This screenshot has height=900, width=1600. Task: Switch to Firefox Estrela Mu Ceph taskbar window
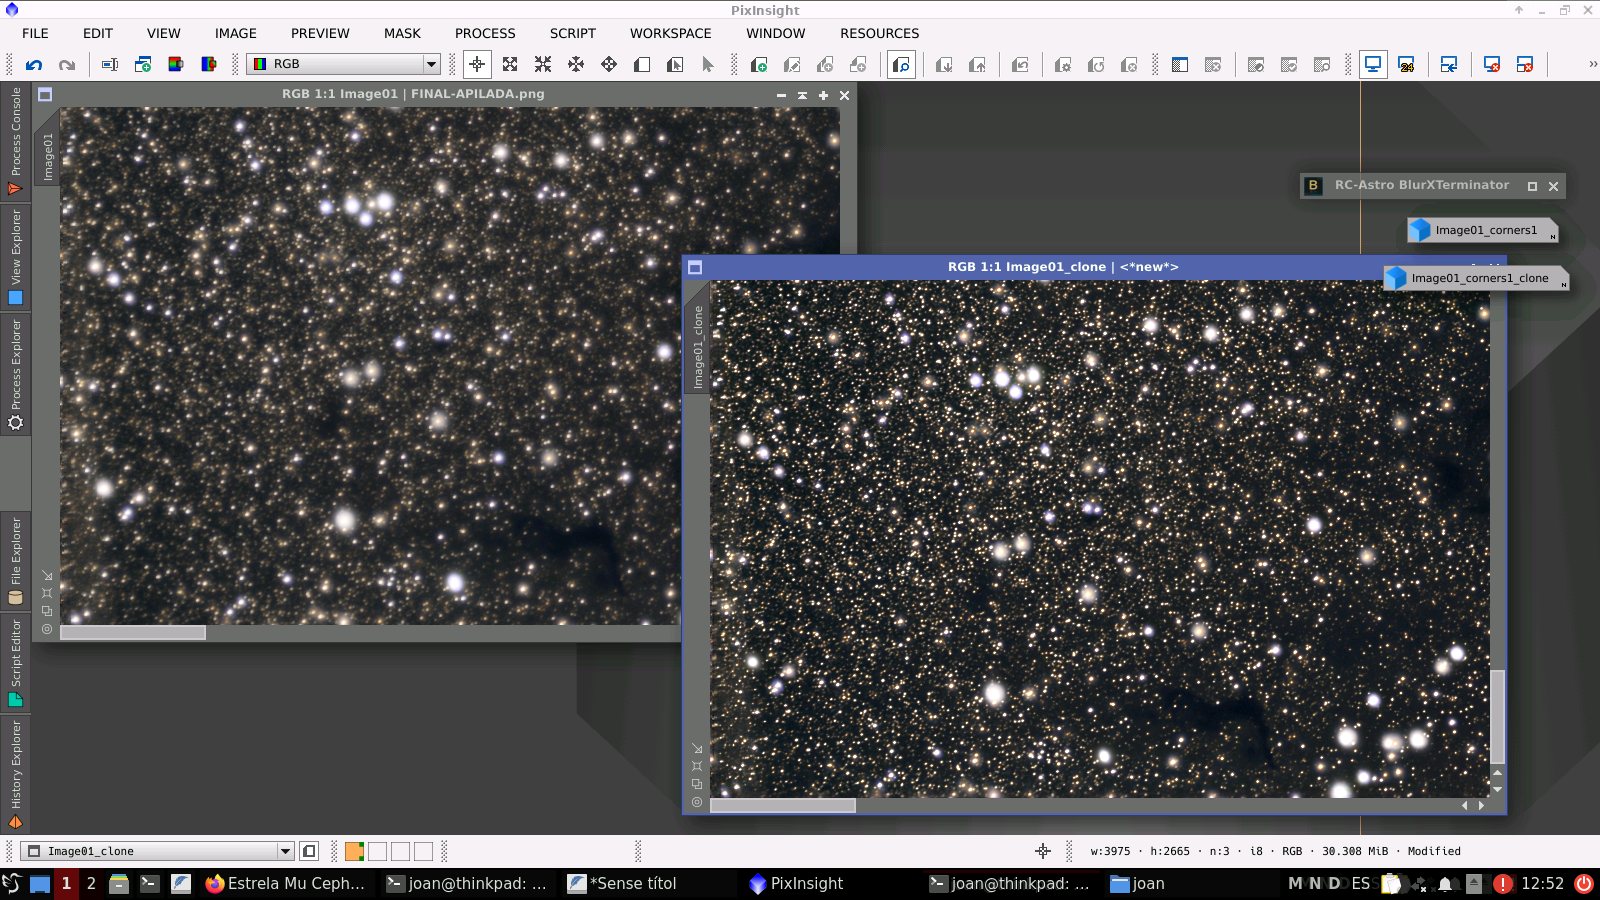coord(285,883)
